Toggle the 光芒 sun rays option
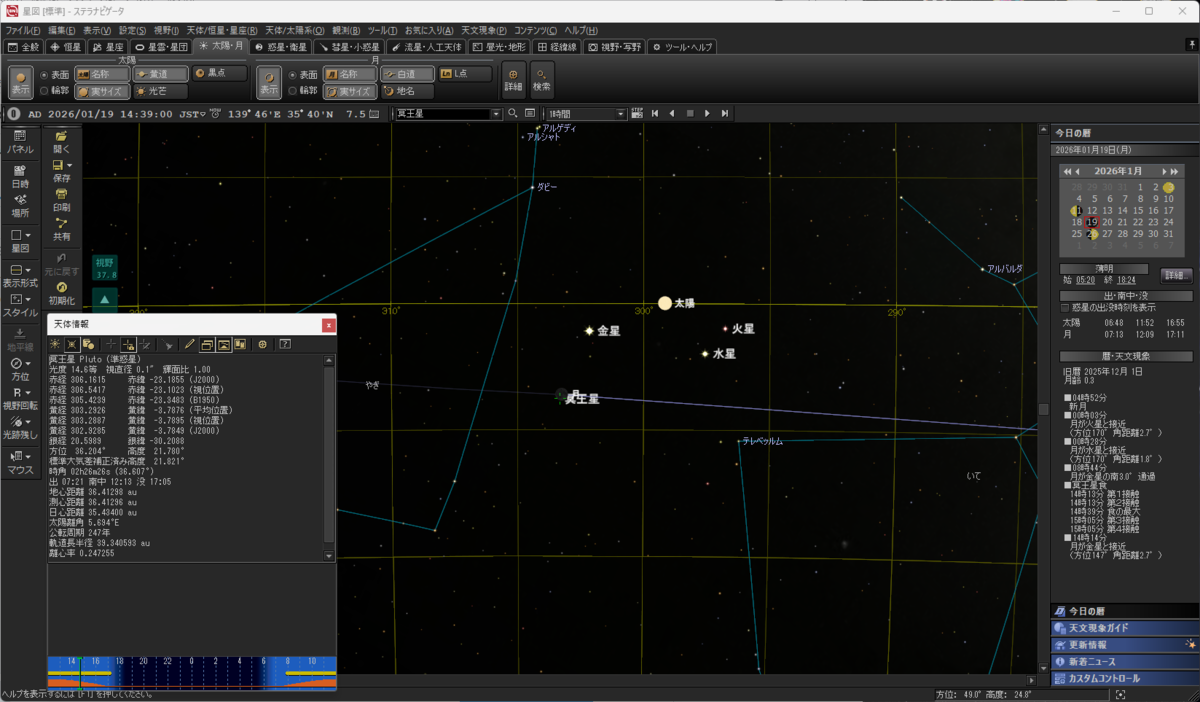 160,91
